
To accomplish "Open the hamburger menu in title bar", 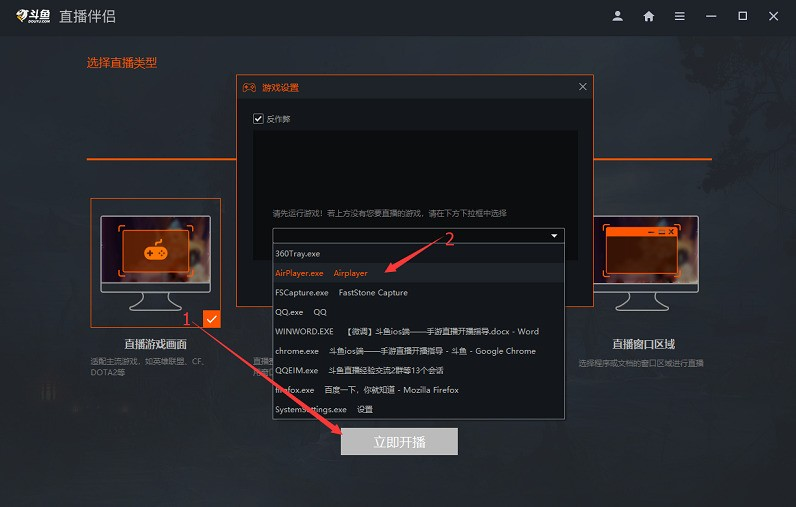I will click(680, 16).
